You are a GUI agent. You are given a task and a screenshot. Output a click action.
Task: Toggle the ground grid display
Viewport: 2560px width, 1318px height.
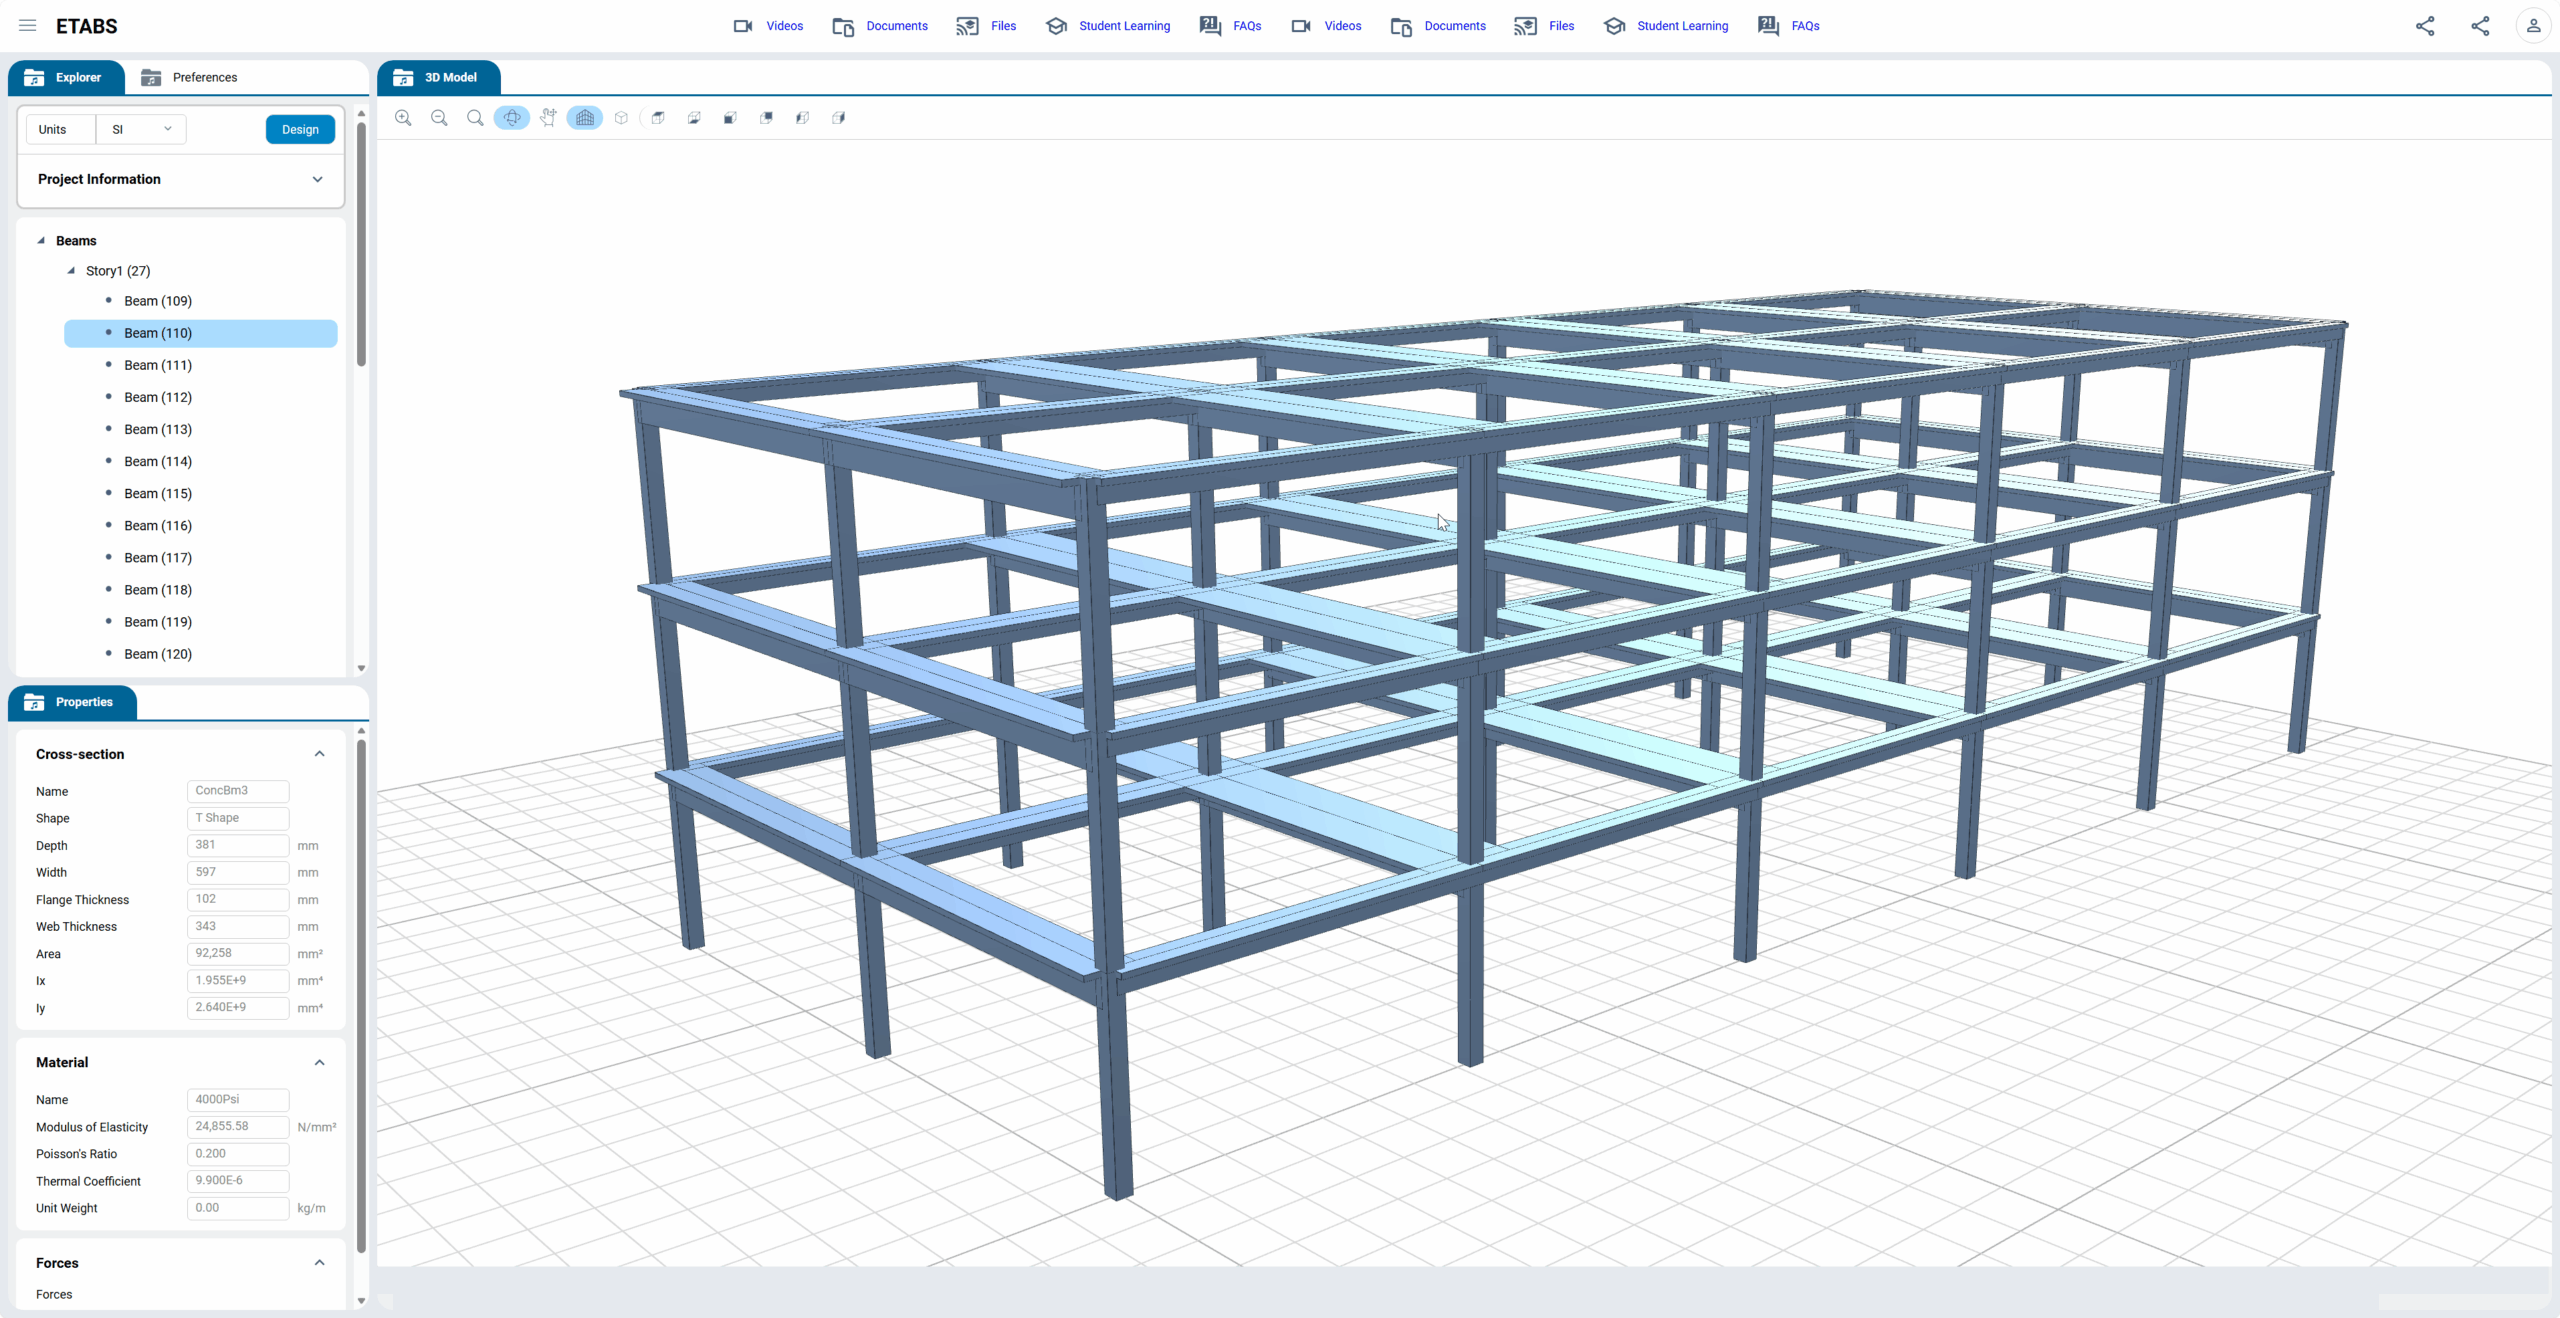pyautogui.click(x=585, y=118)
